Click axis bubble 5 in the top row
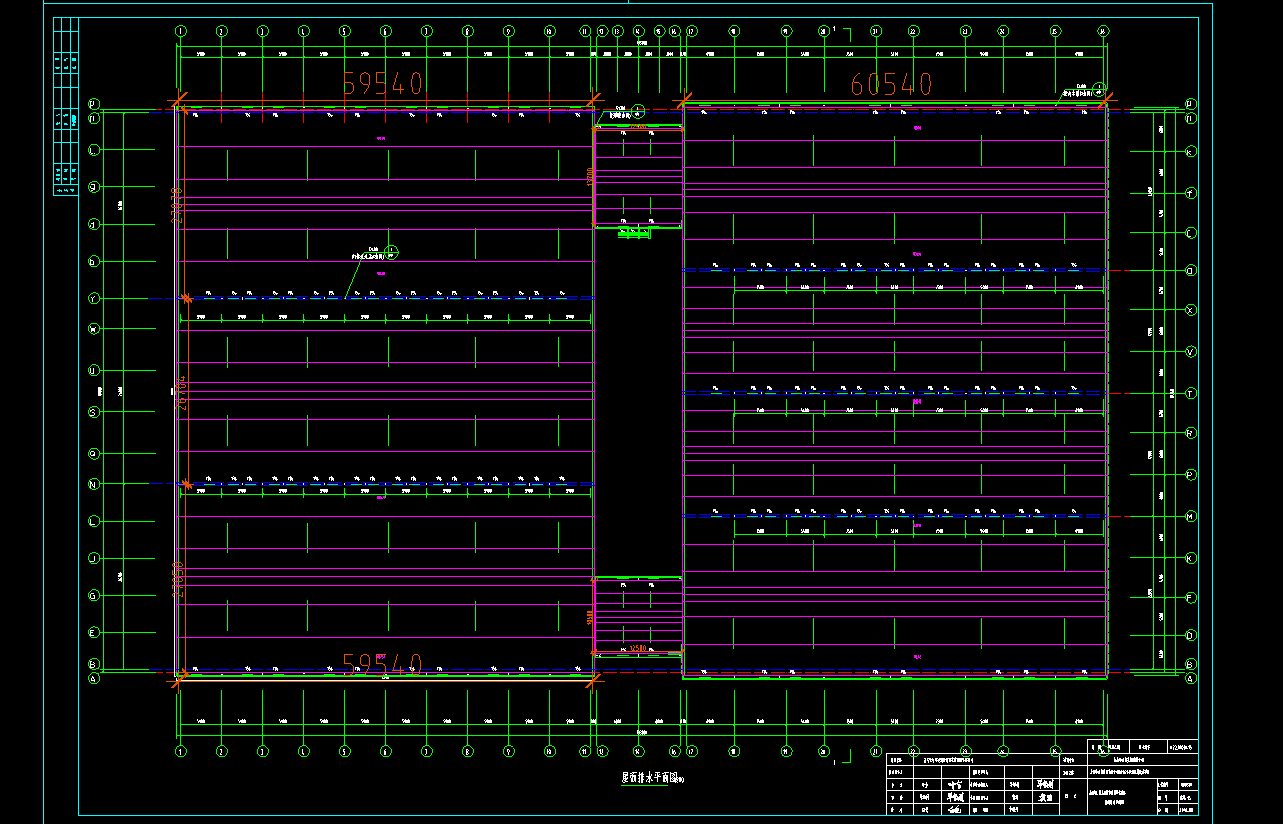Image resolution: width=1283 pixels, height=824 pixels. point(345,31)
